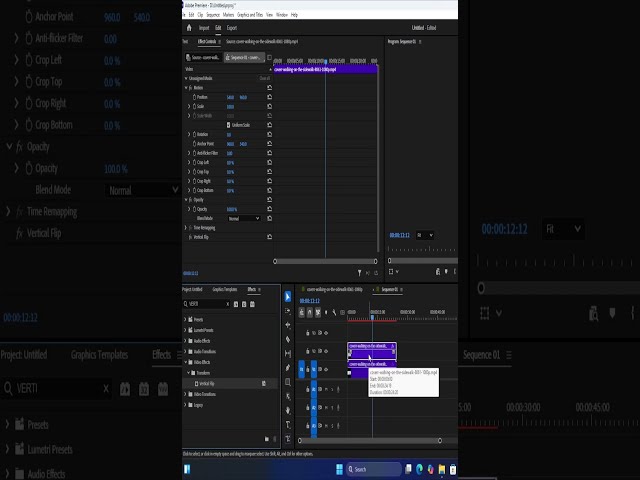Viewport: 640px width, 480px height.
Task: Open the Blend Mode Normal dropdown
Action: click(244, 219)
